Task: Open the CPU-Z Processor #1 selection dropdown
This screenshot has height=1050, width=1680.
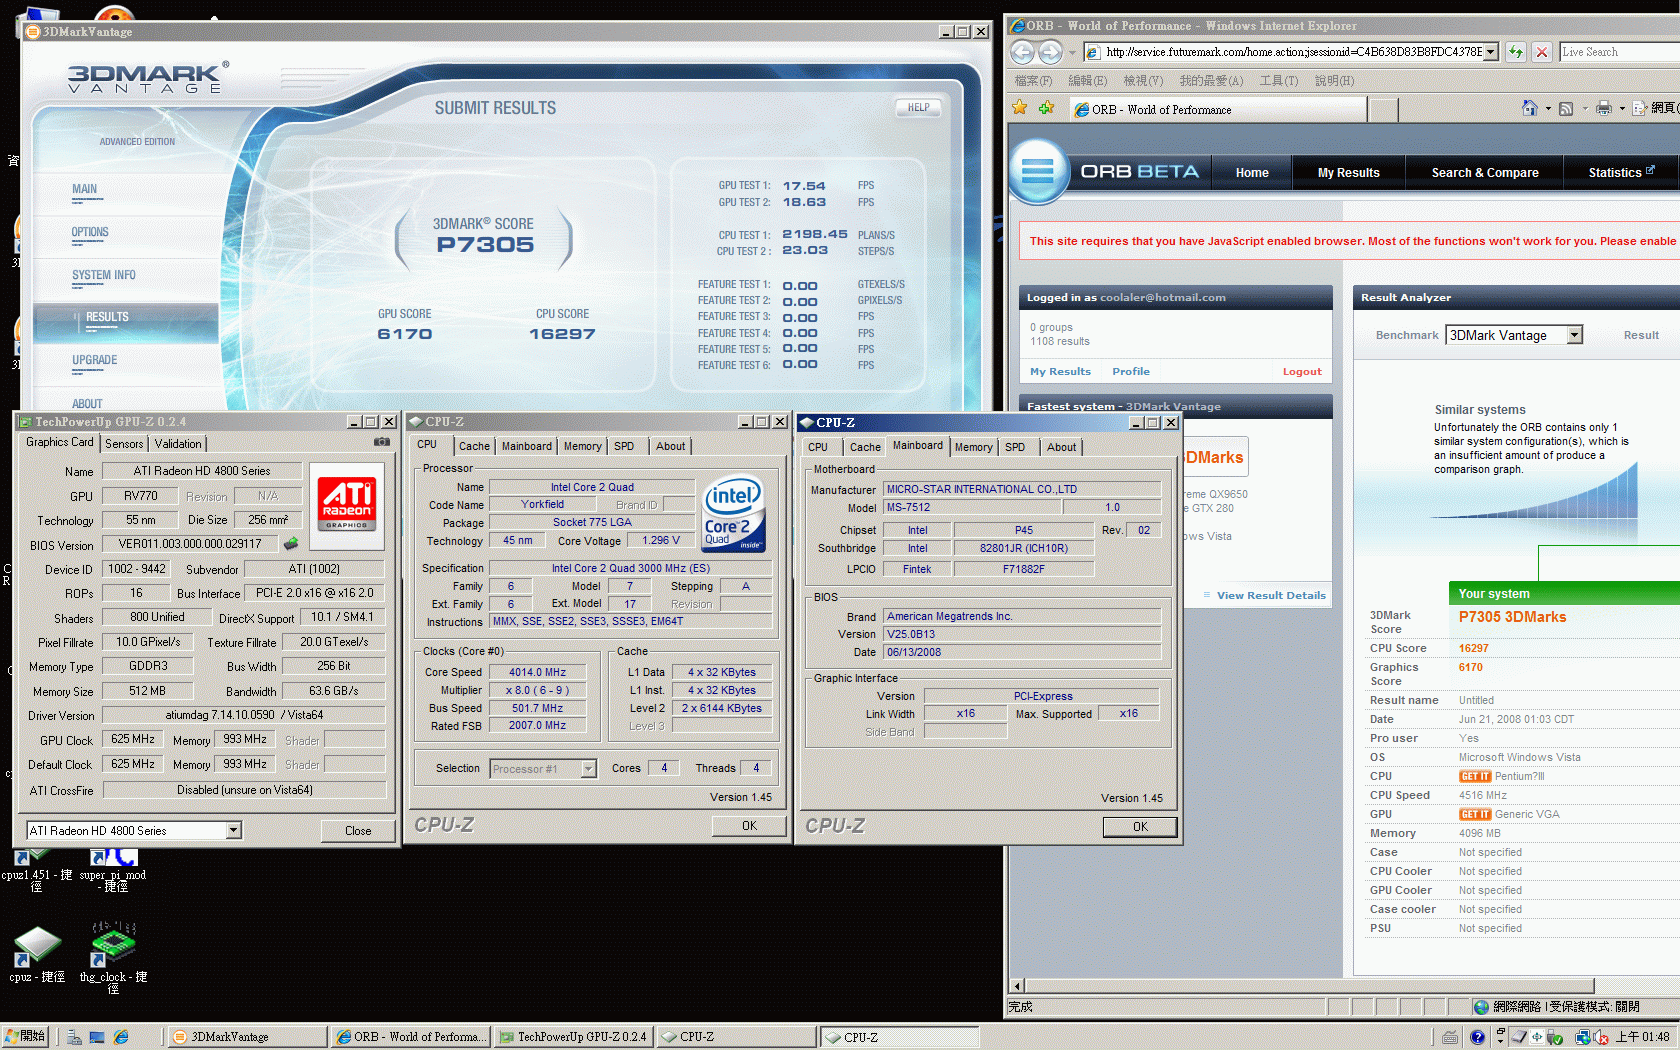Action: [x=588, y=769]
